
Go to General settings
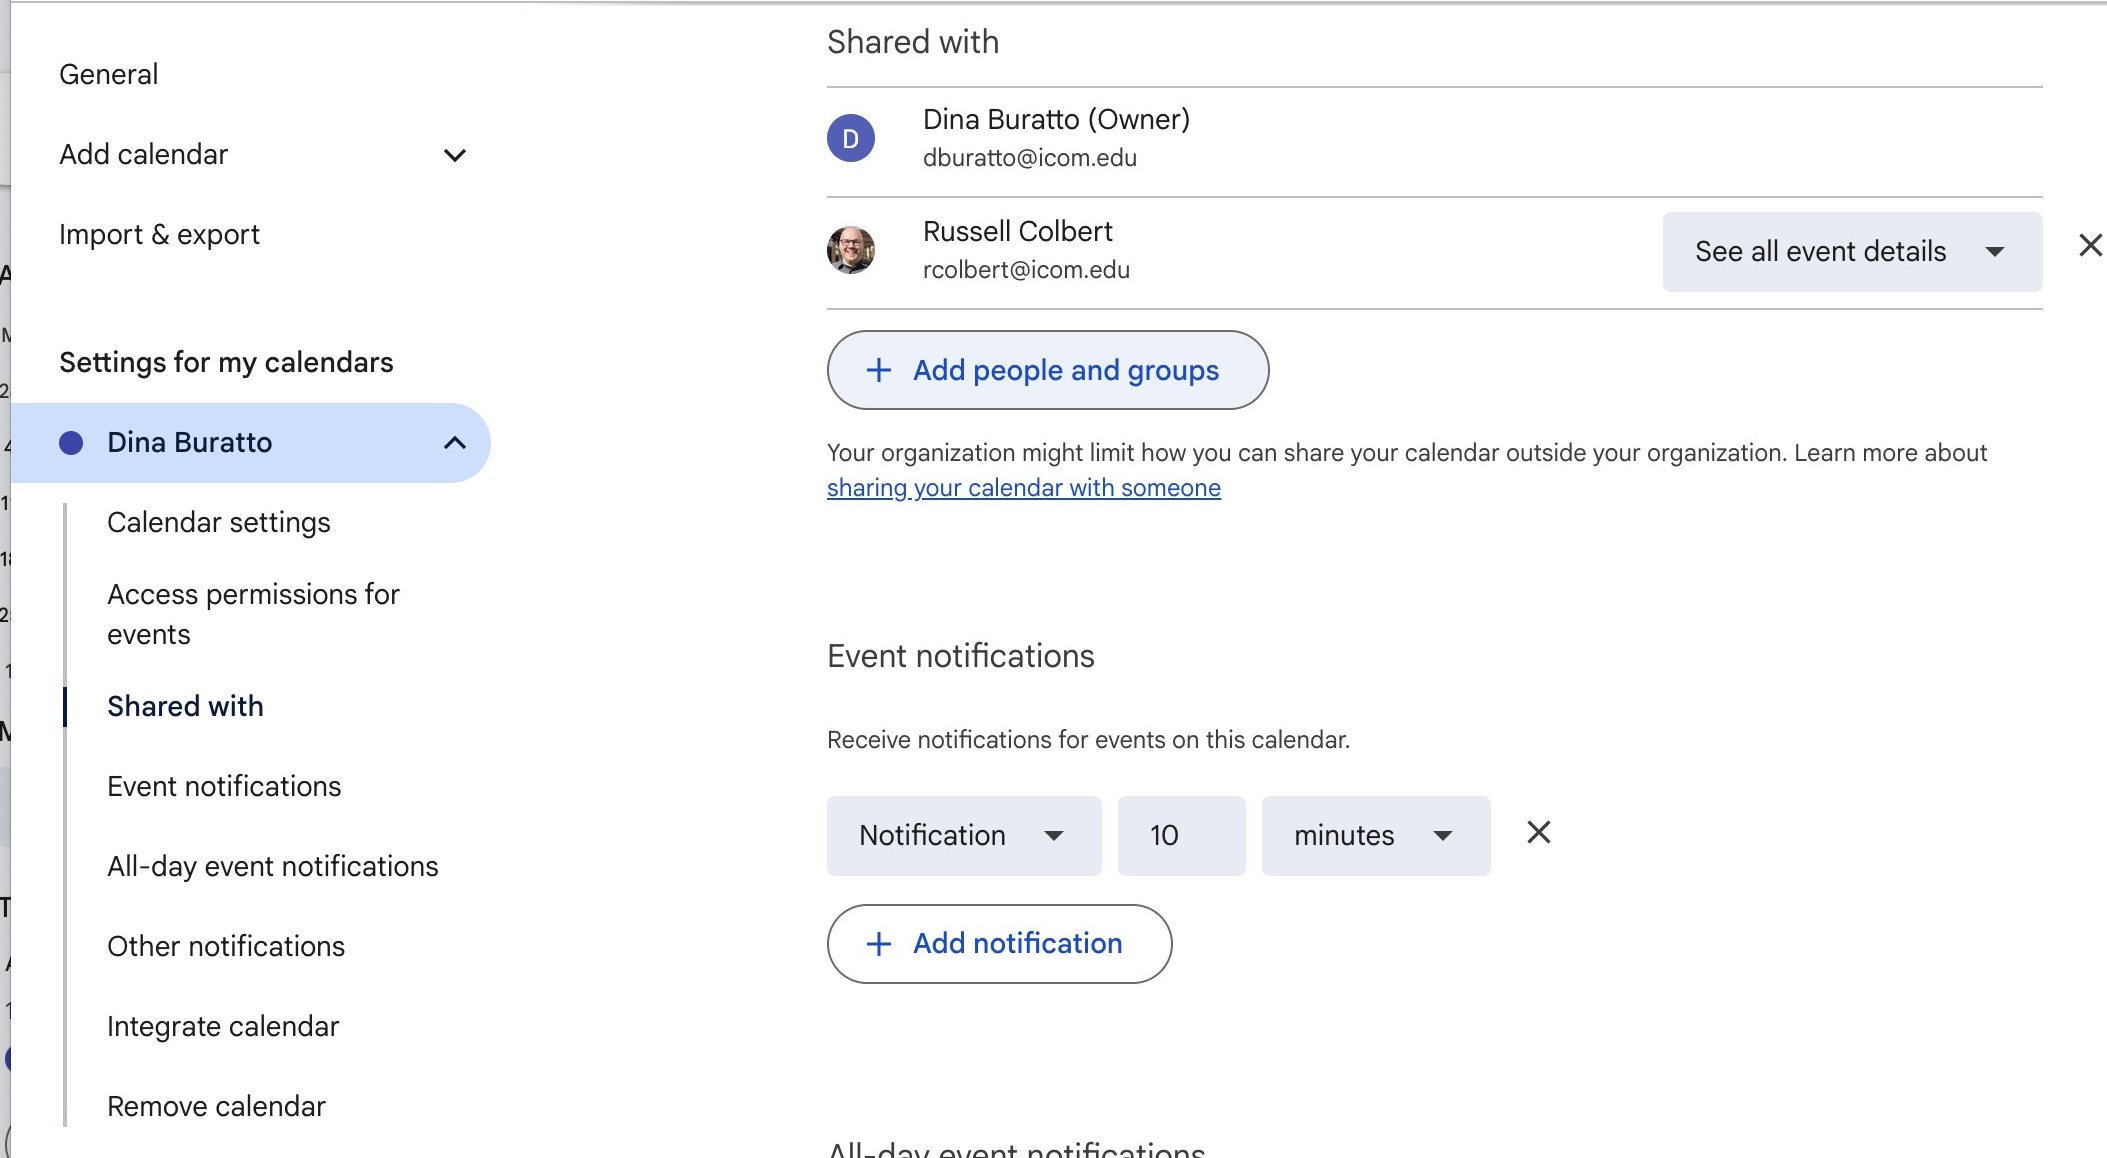point(108,75)
